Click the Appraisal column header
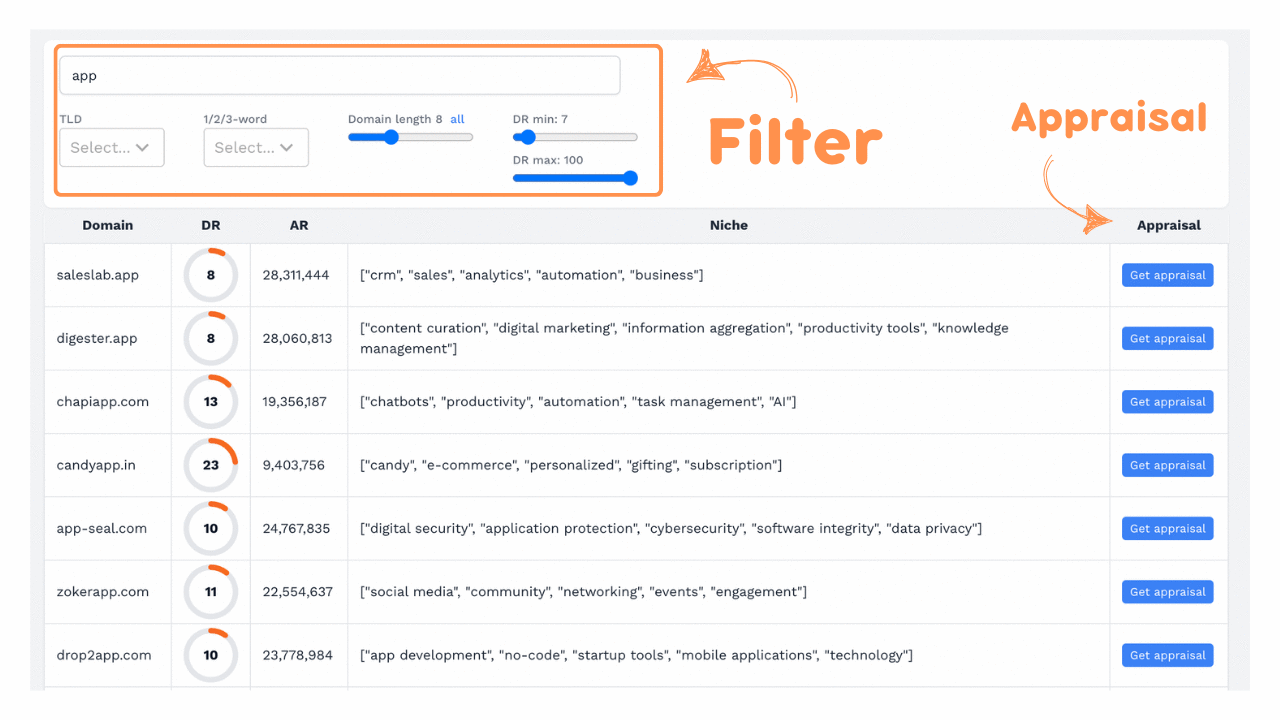Screen dimensions: 1280x720 pyautogui.click(x=1169, y=225)
